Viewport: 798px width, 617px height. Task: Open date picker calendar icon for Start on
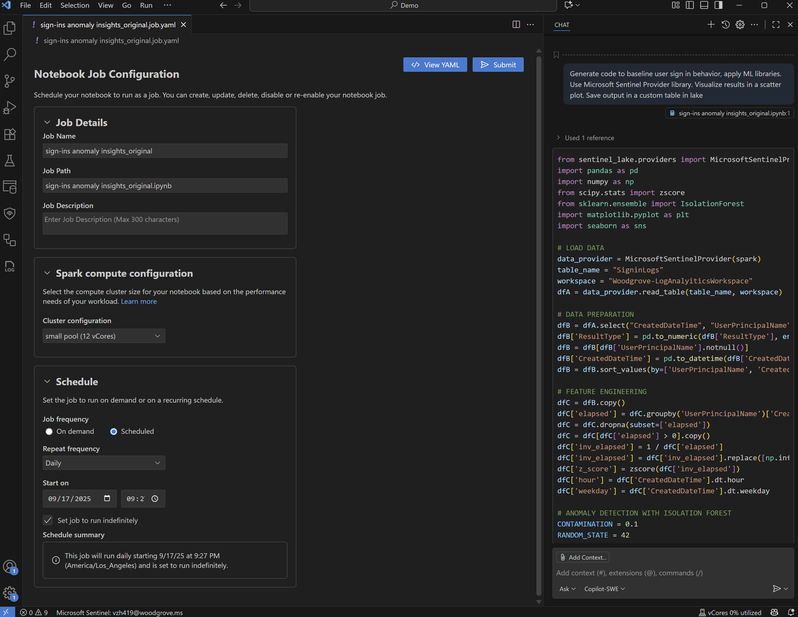(x=107, y=498)
